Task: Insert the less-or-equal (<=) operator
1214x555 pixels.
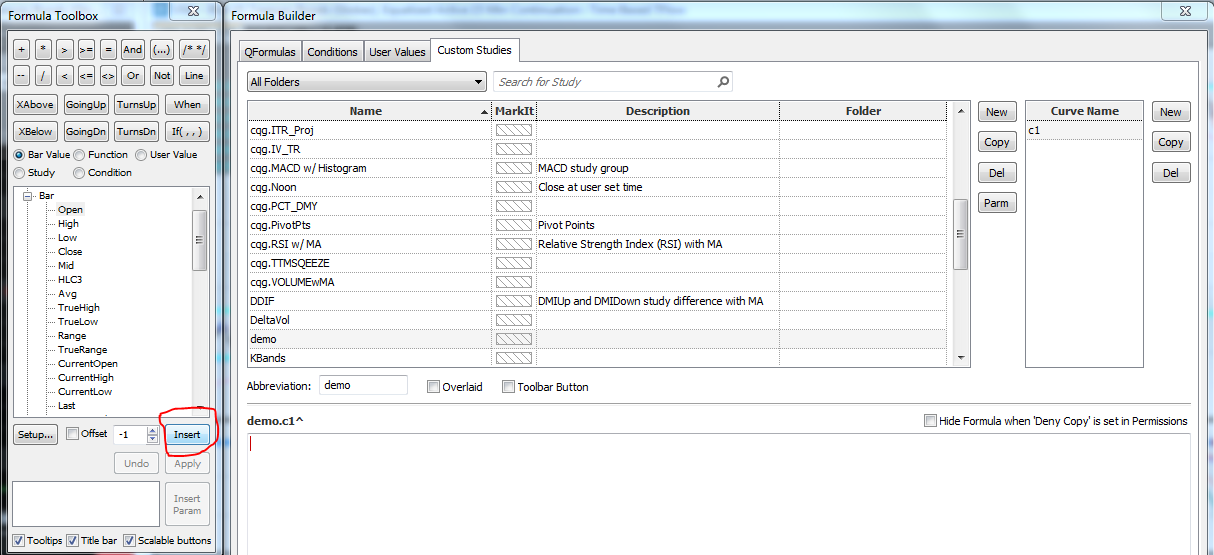Action: 86,75
